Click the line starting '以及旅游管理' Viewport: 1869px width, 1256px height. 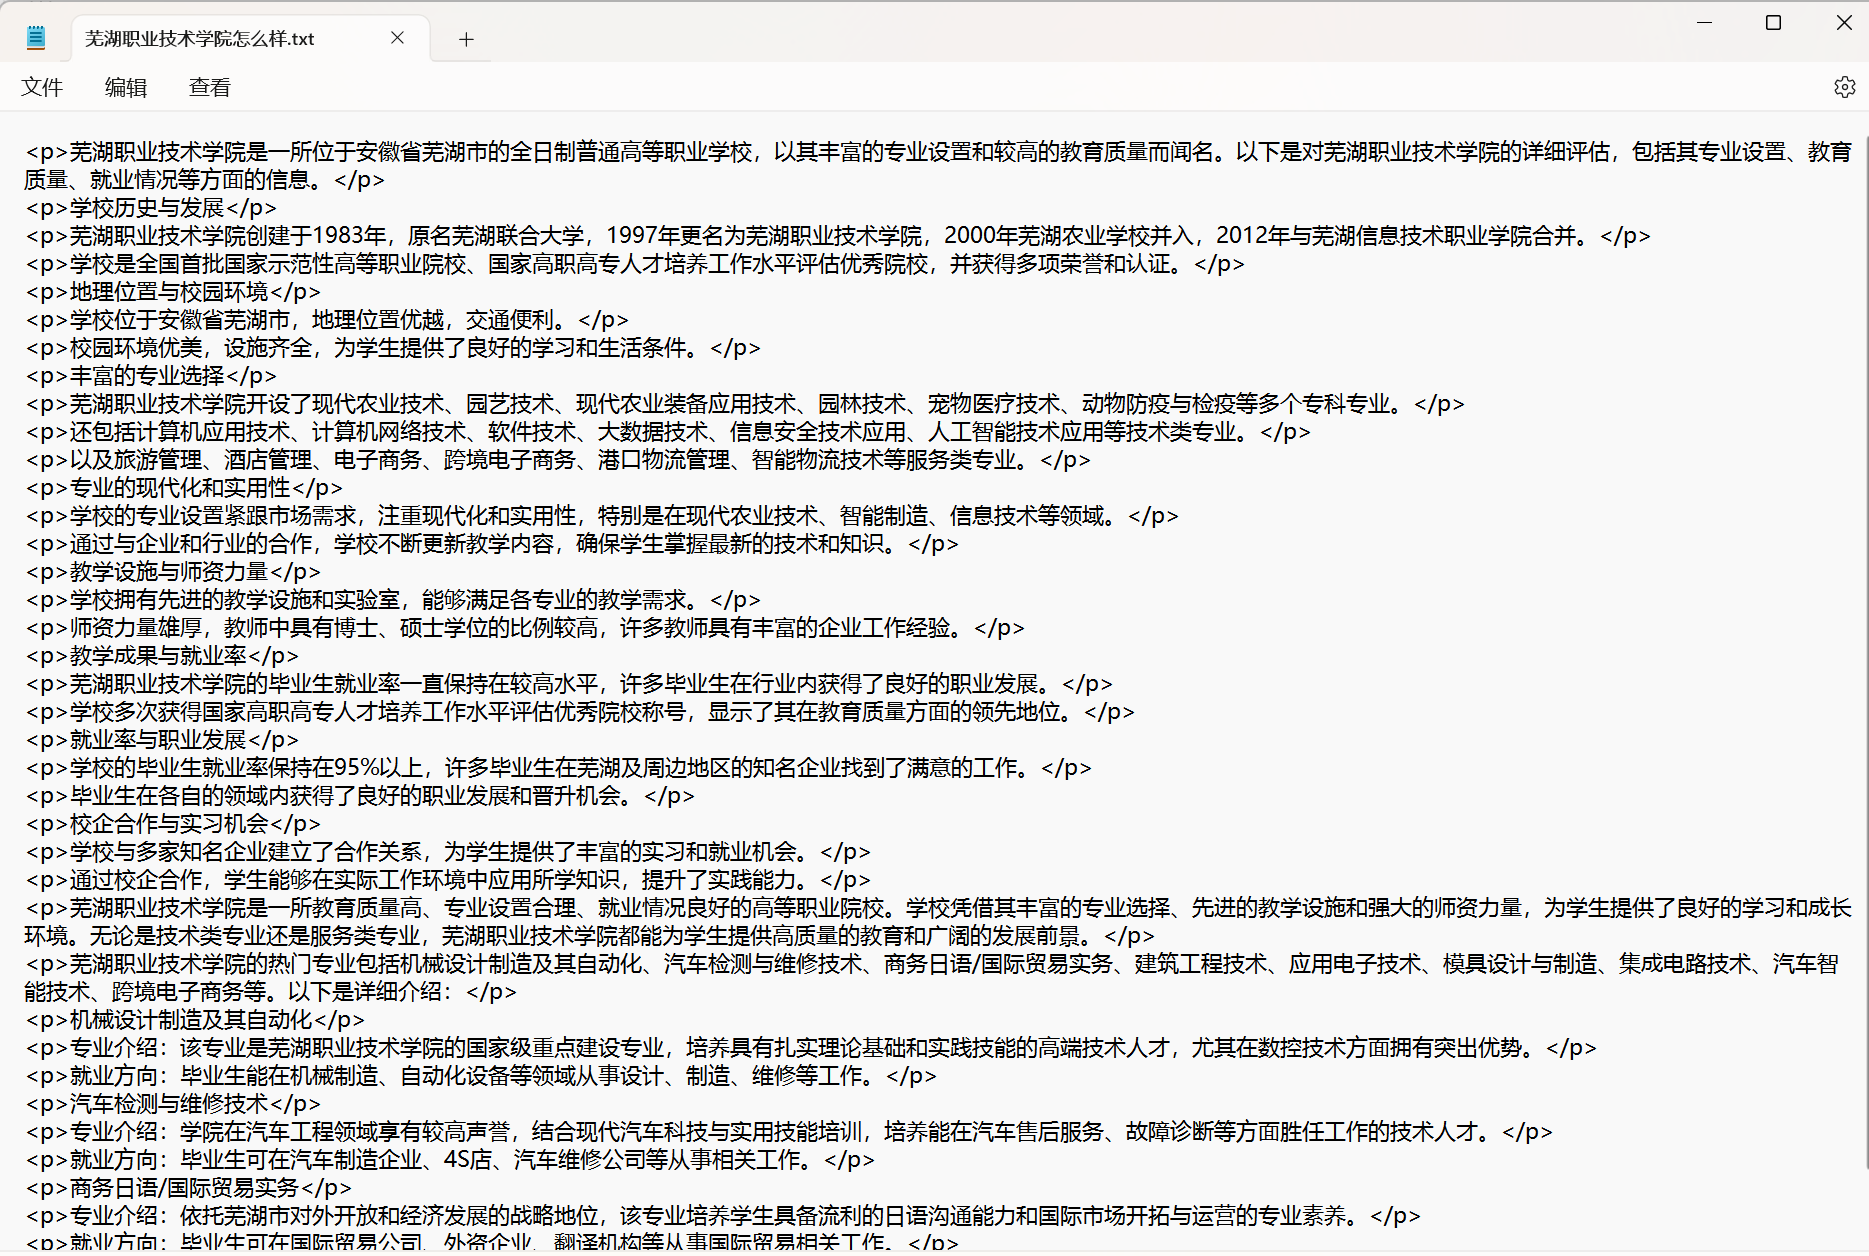click(x=558, y=460)
